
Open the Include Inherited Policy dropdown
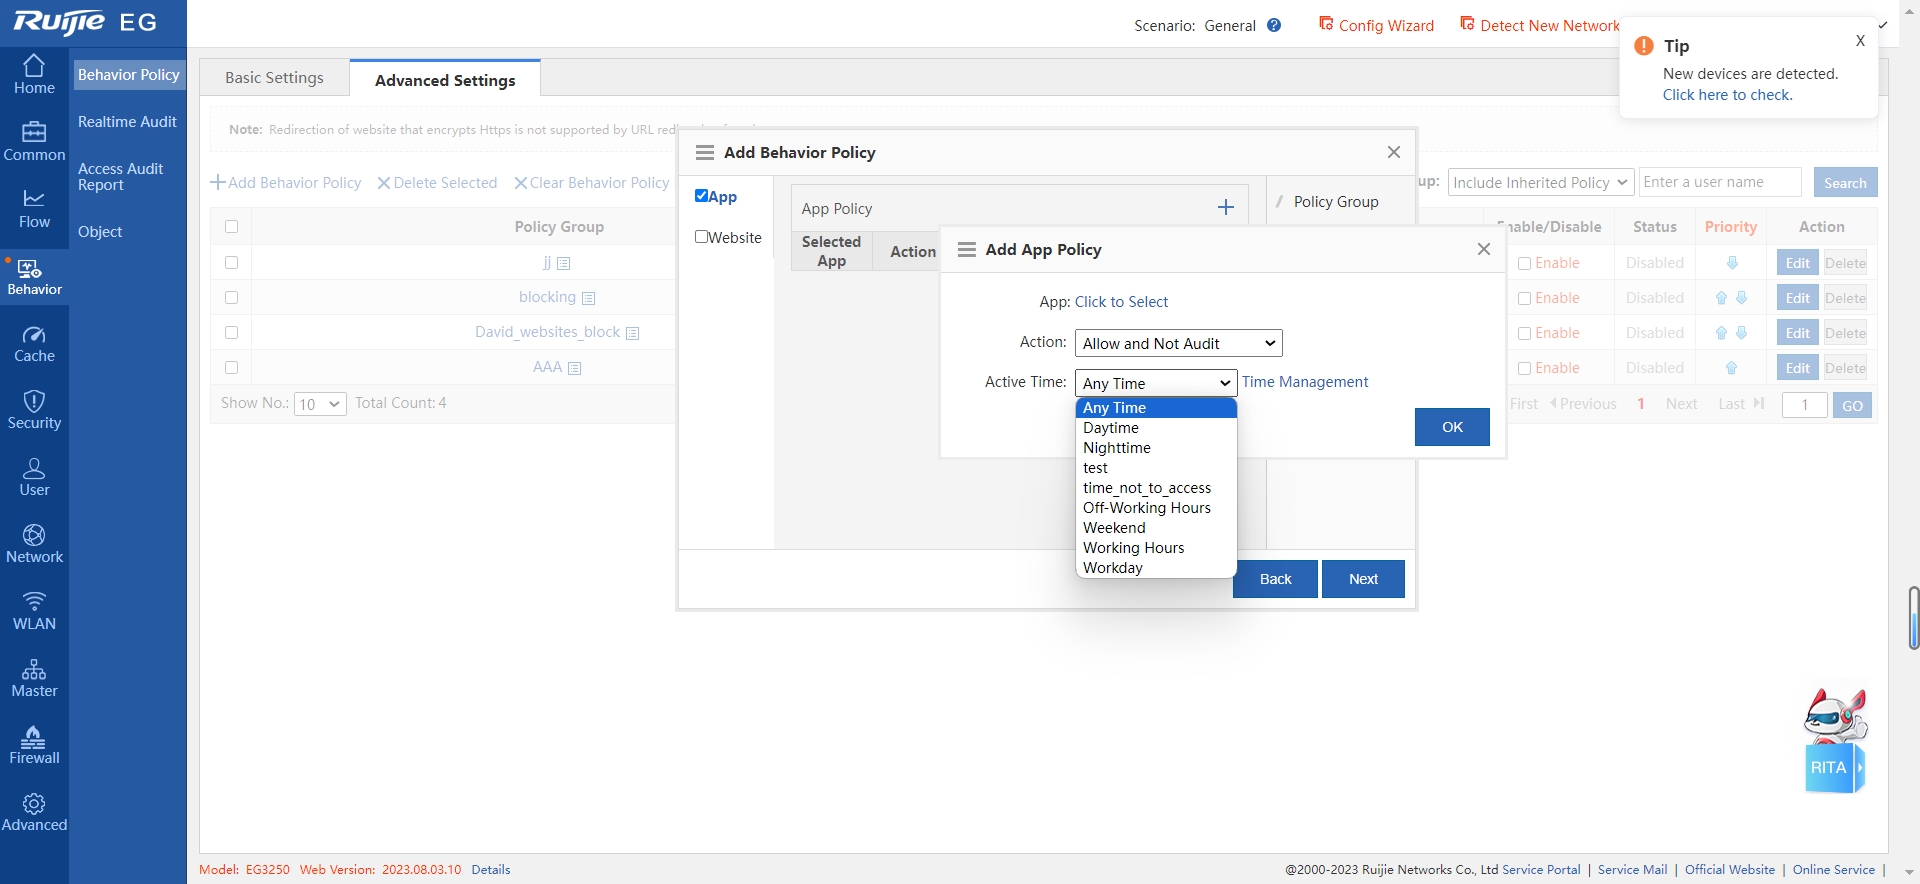coord(1539,182)
